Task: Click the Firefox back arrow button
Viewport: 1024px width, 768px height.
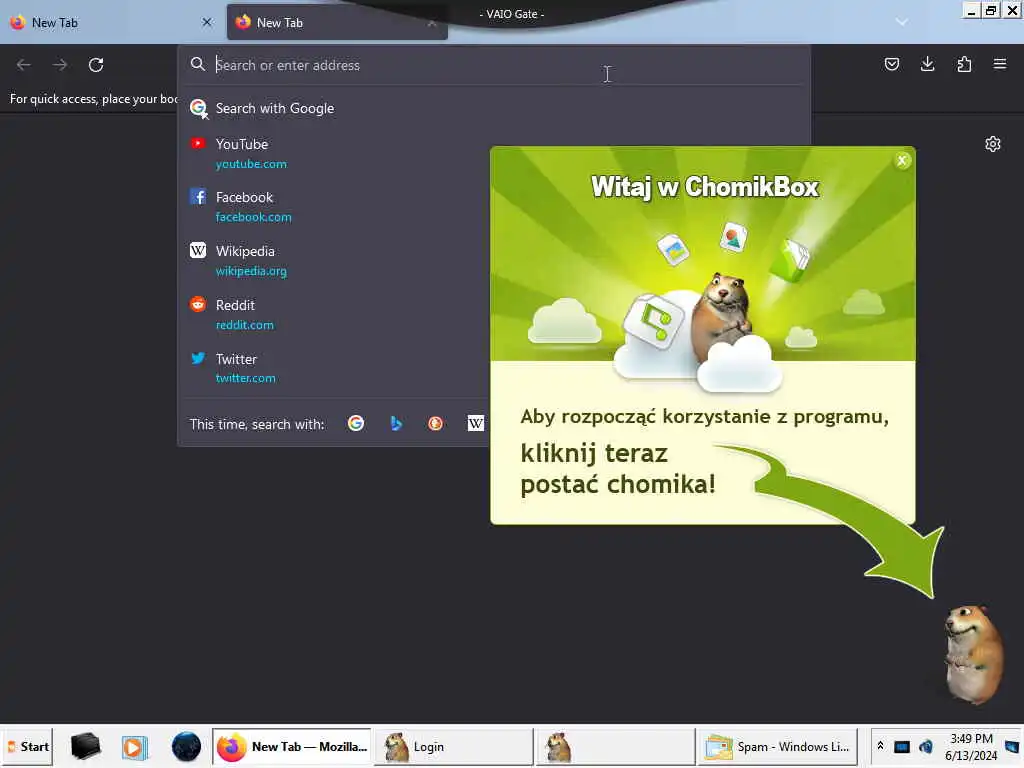Action: click(24, 65)
